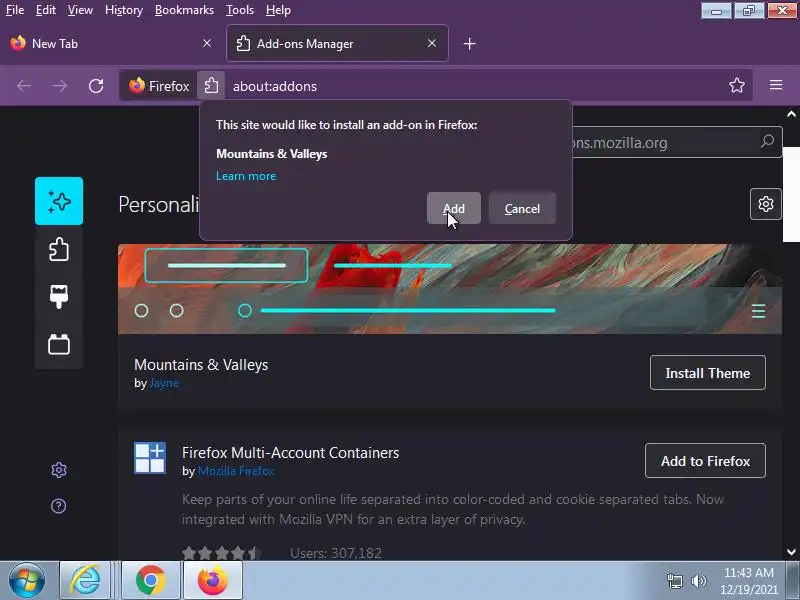
Task: Open the Themes brush sidebar category
Action: pyautogui.click(x=59, y=296)
